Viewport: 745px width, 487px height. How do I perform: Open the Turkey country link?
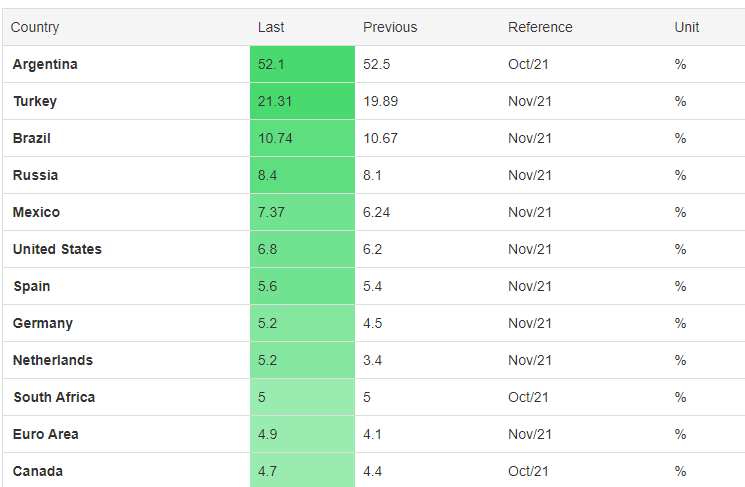point(35,101)
